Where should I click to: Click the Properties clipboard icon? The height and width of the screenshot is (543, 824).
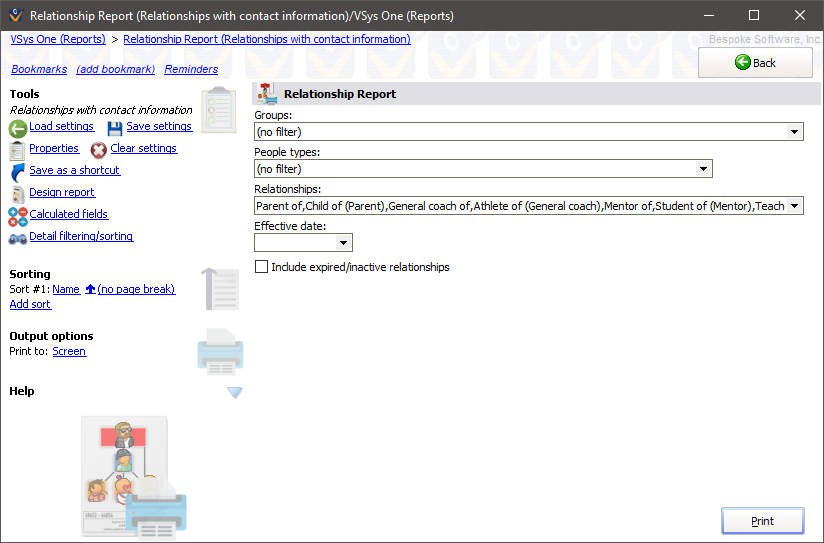[17, 150]
